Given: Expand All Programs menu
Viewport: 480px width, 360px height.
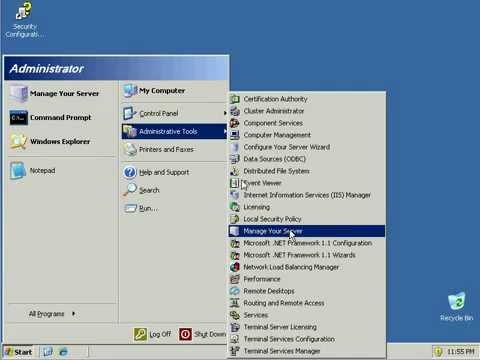Looking at the screenshot, I should 52,314.
